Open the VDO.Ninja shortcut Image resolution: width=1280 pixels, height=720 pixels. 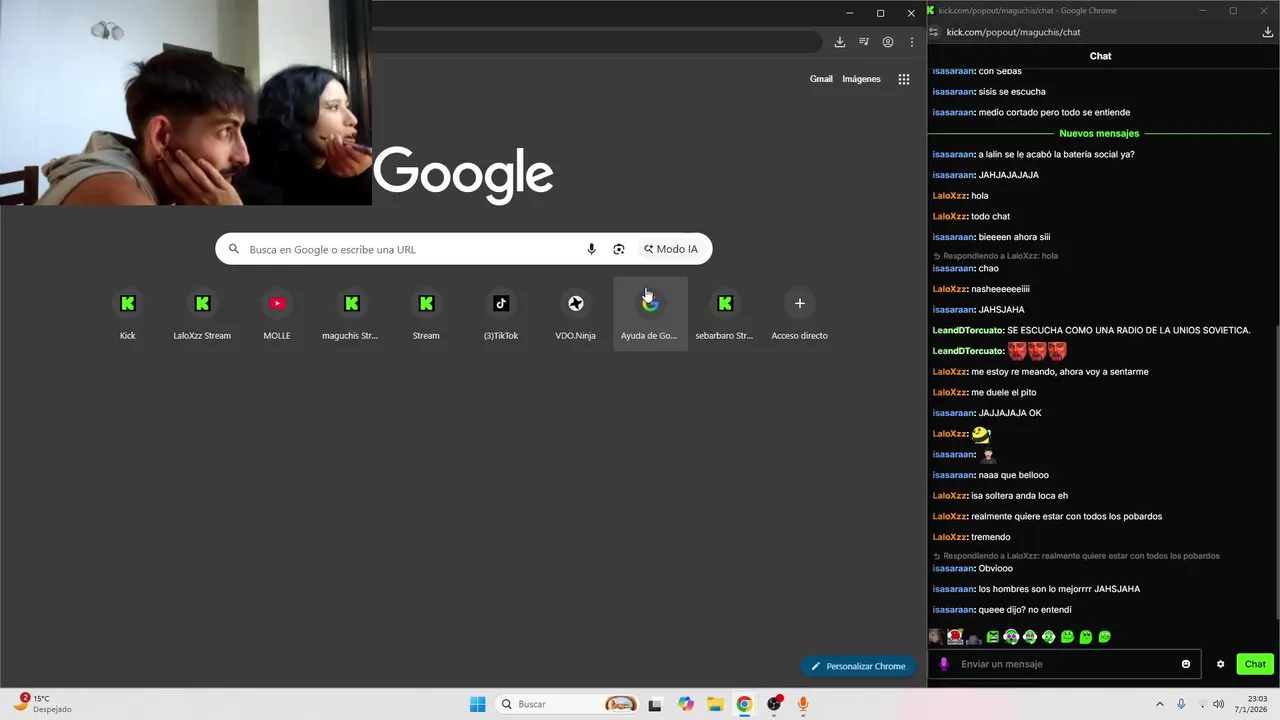(x=575, y=312)
